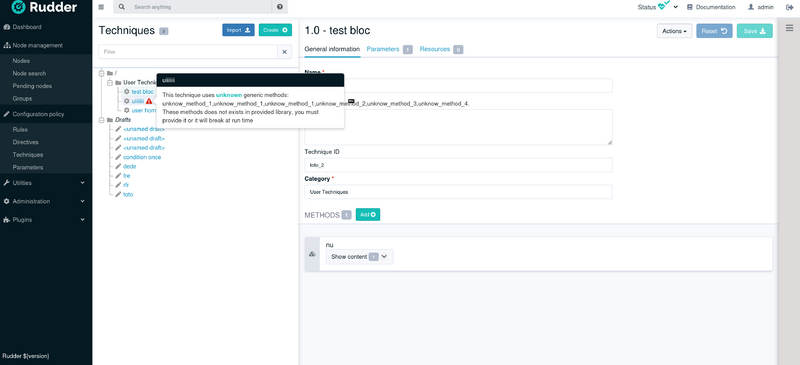Viewport: 800px width, 365px height.
Task: Open Node search page
Action: click(29, 74)
